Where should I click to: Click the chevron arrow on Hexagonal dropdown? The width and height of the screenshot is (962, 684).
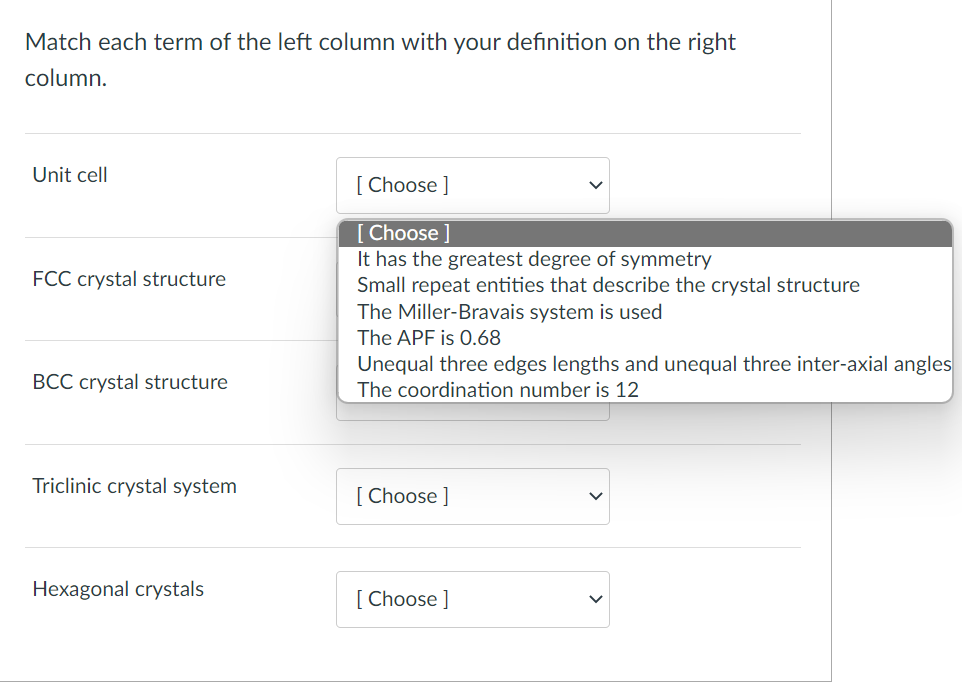tap(595, 599)
